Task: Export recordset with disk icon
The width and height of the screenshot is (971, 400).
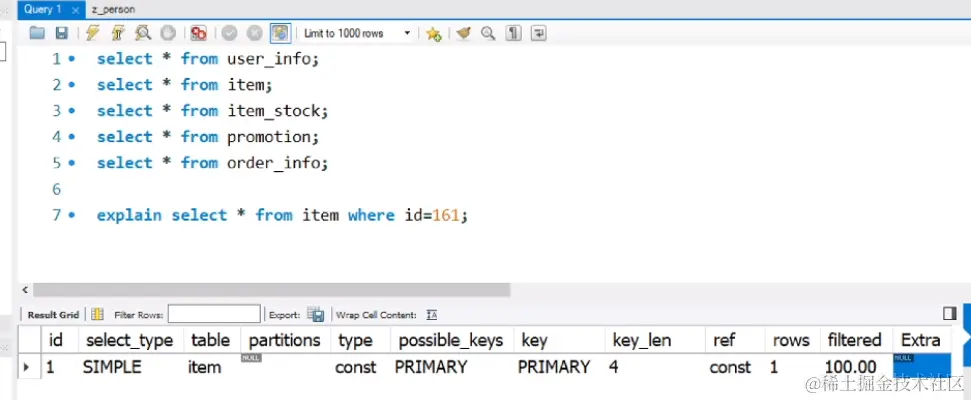Action: point(315,315)
